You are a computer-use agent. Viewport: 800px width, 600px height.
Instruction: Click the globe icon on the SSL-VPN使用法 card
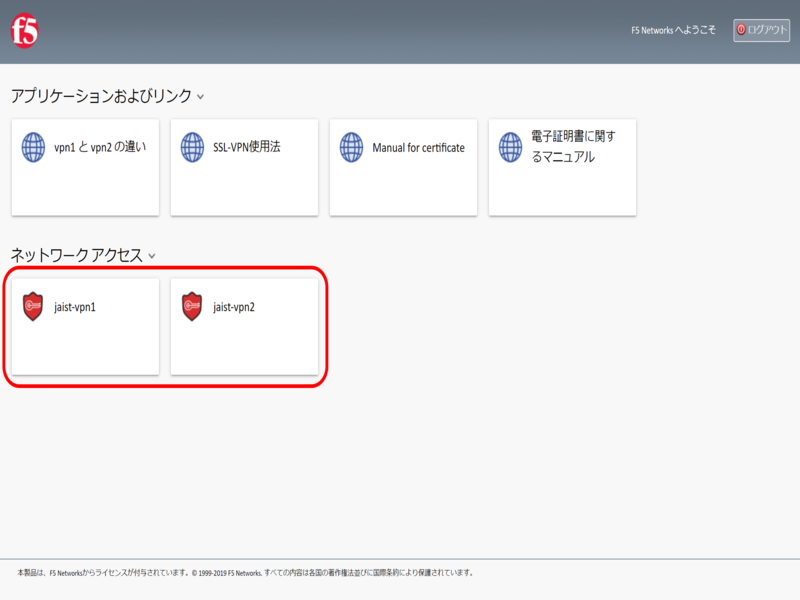(x=192, y=148)
